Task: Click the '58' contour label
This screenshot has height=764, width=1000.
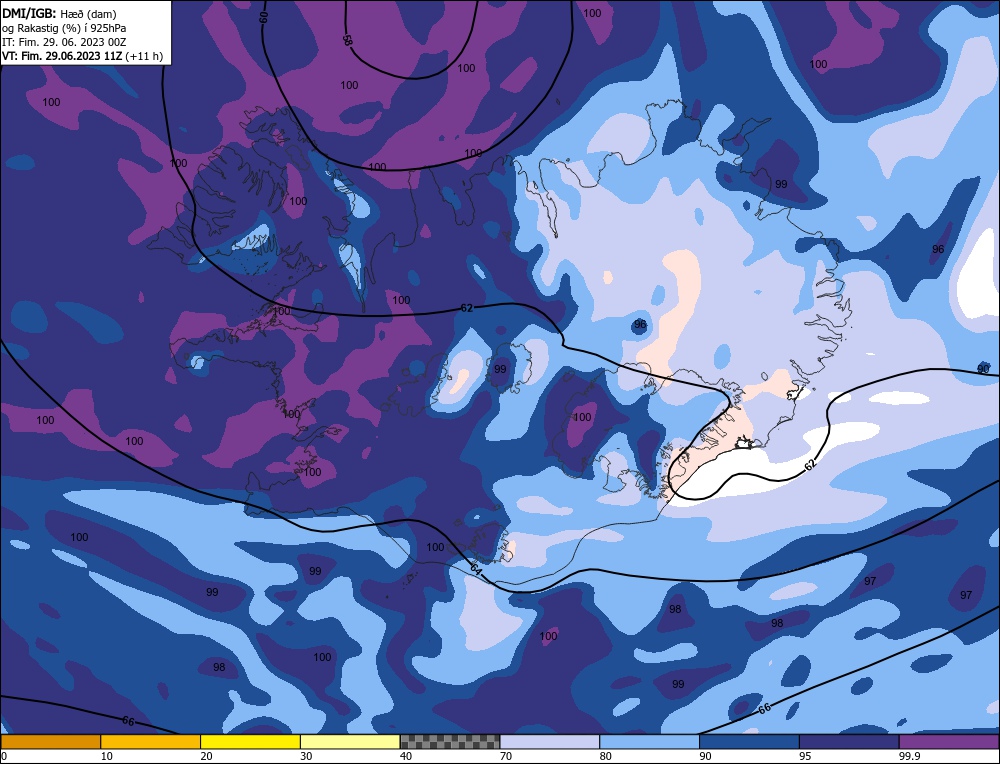Action: pos(347,40)
